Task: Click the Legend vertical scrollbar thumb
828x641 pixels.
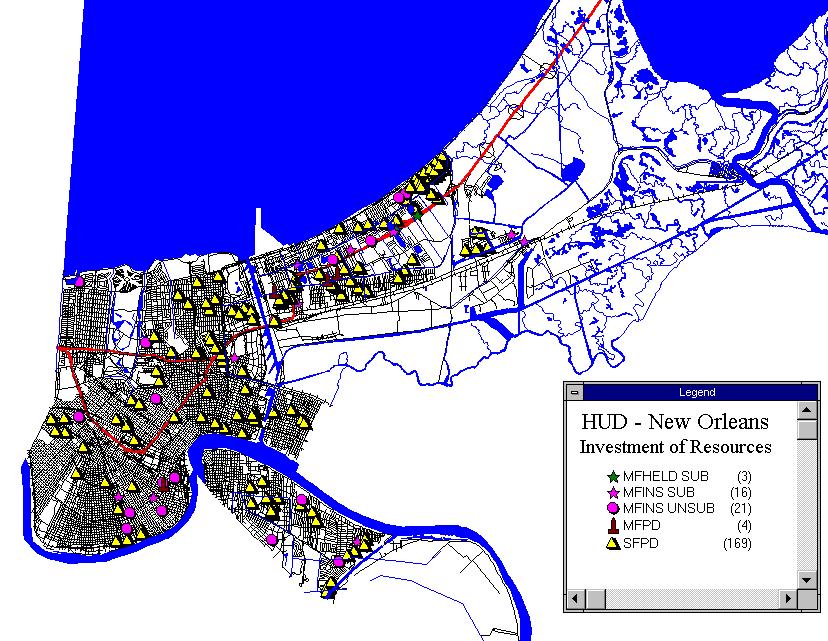Action: (806, 429)
